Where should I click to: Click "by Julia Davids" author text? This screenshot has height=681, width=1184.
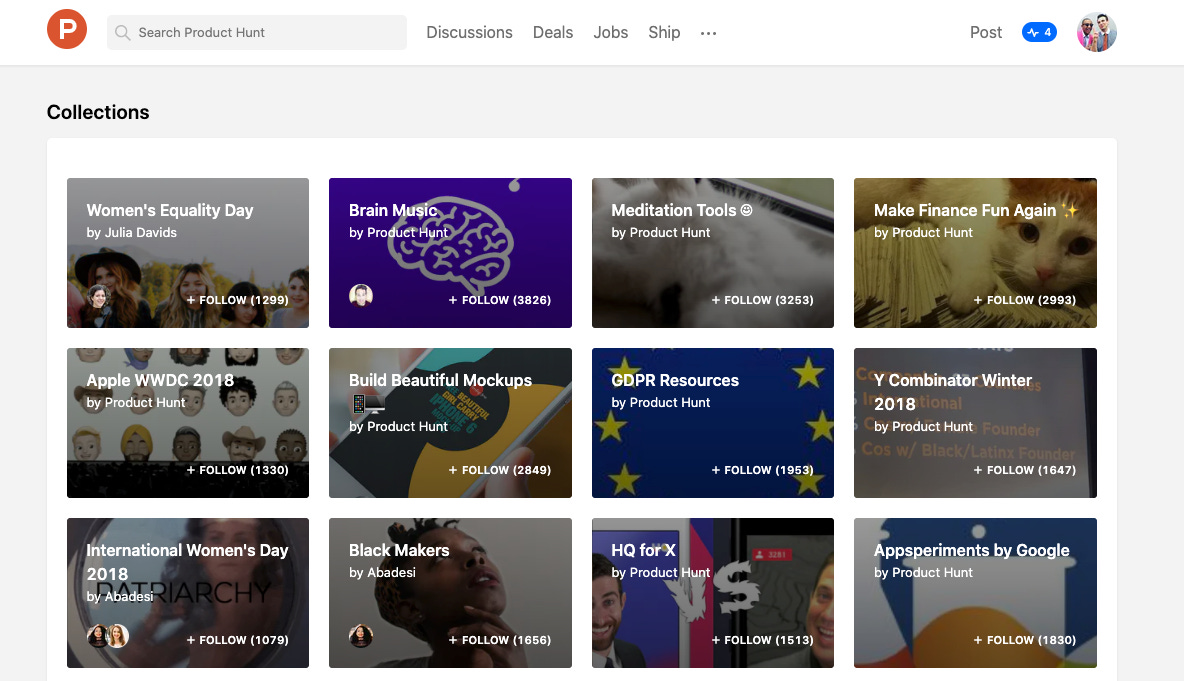131,233
